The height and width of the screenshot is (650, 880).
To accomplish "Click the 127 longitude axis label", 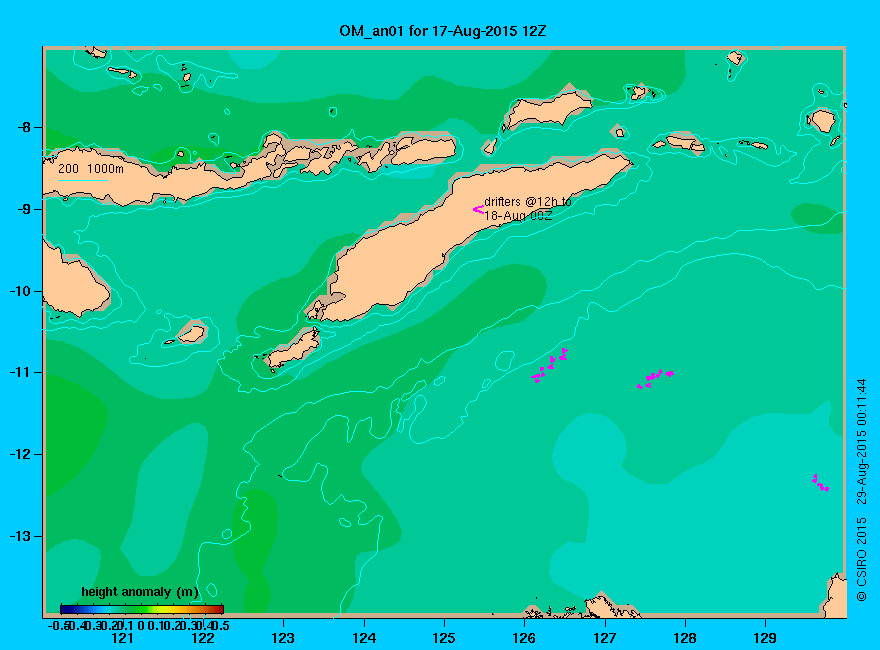I will pyautogui.click(x=604, y=638).
